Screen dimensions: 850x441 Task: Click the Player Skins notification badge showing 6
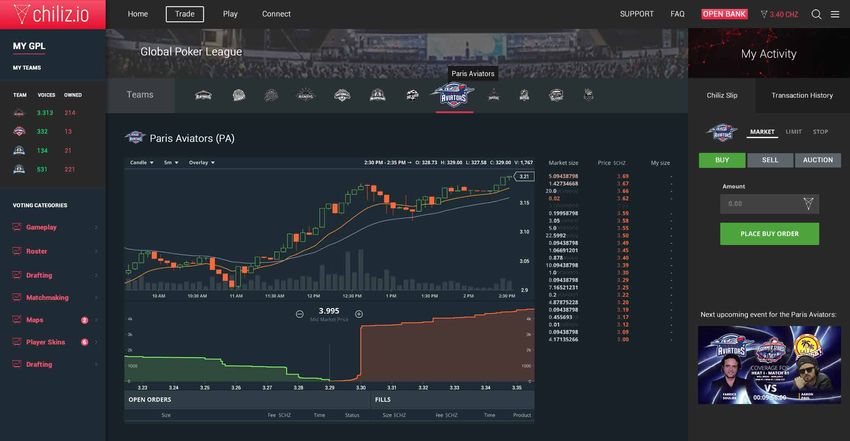point(85,342)
